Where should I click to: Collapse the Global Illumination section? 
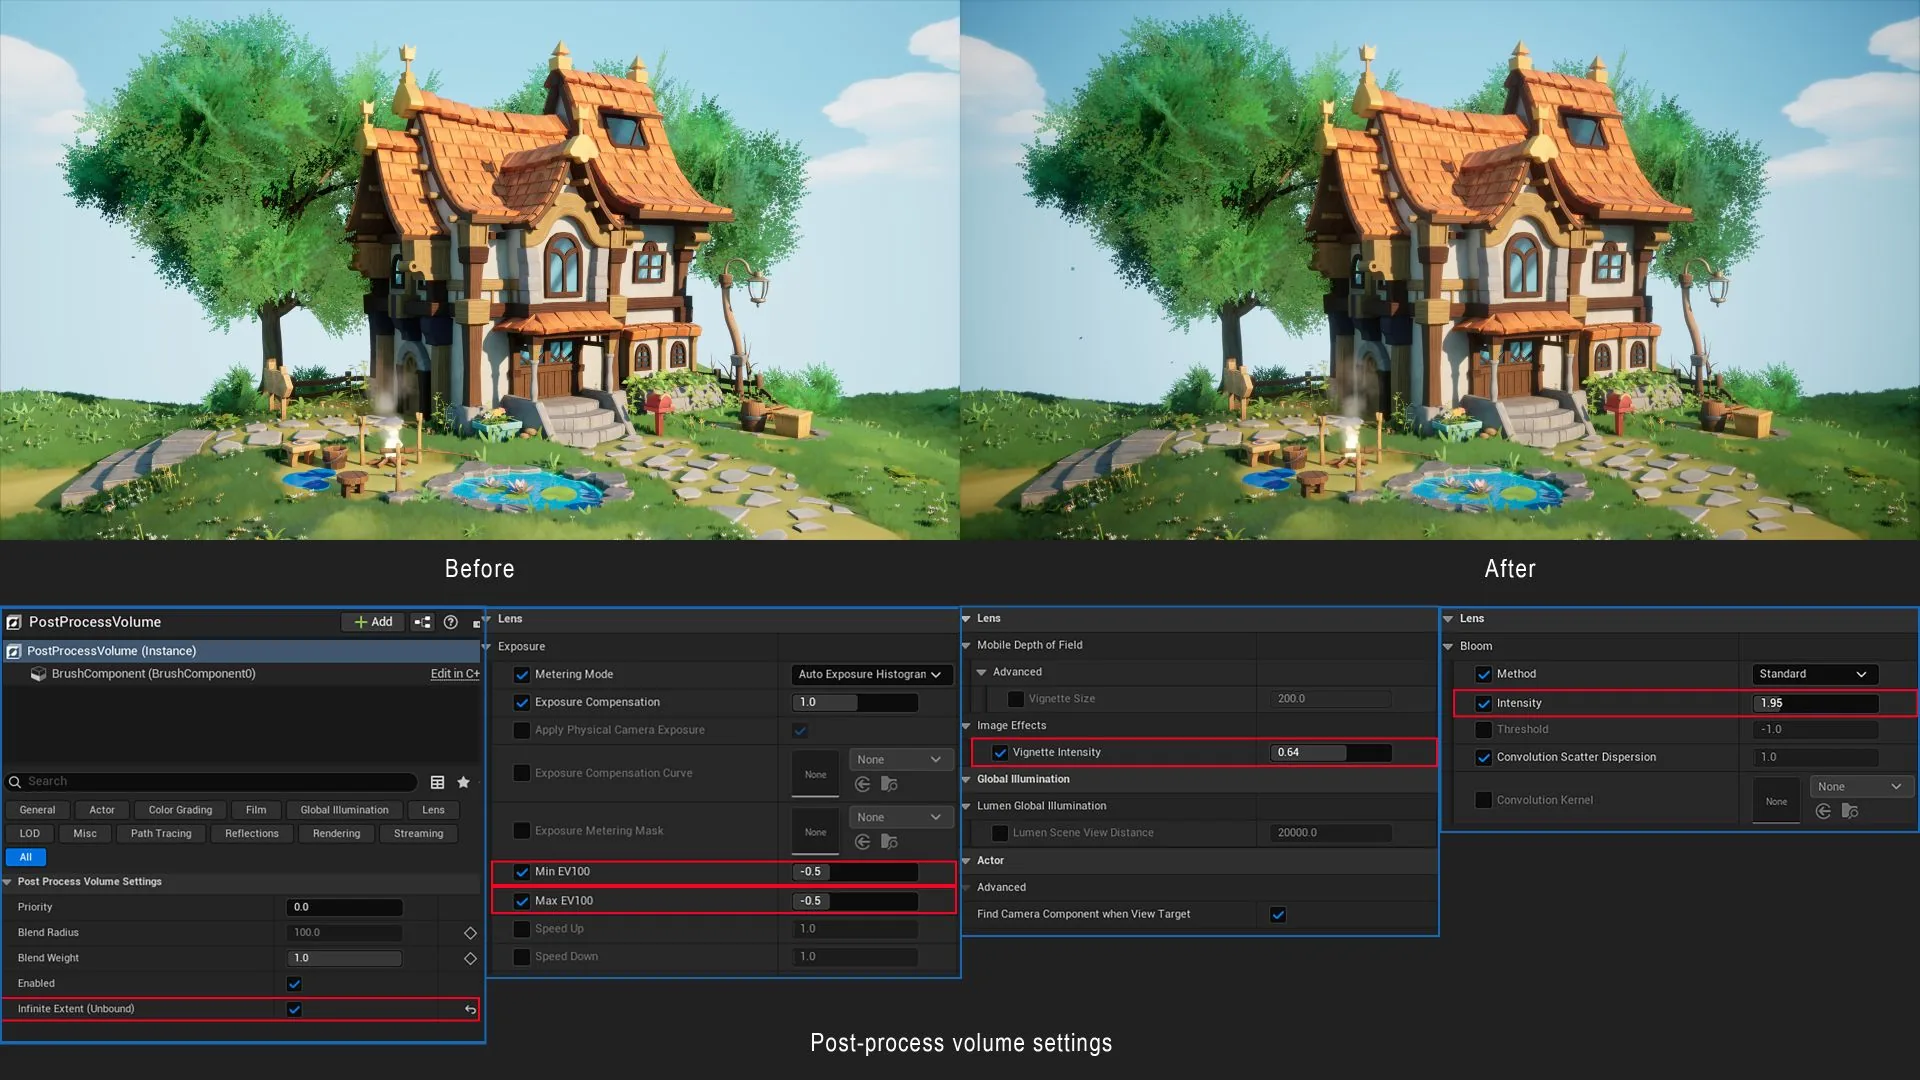pyautogui.click(x=967, y=780)
